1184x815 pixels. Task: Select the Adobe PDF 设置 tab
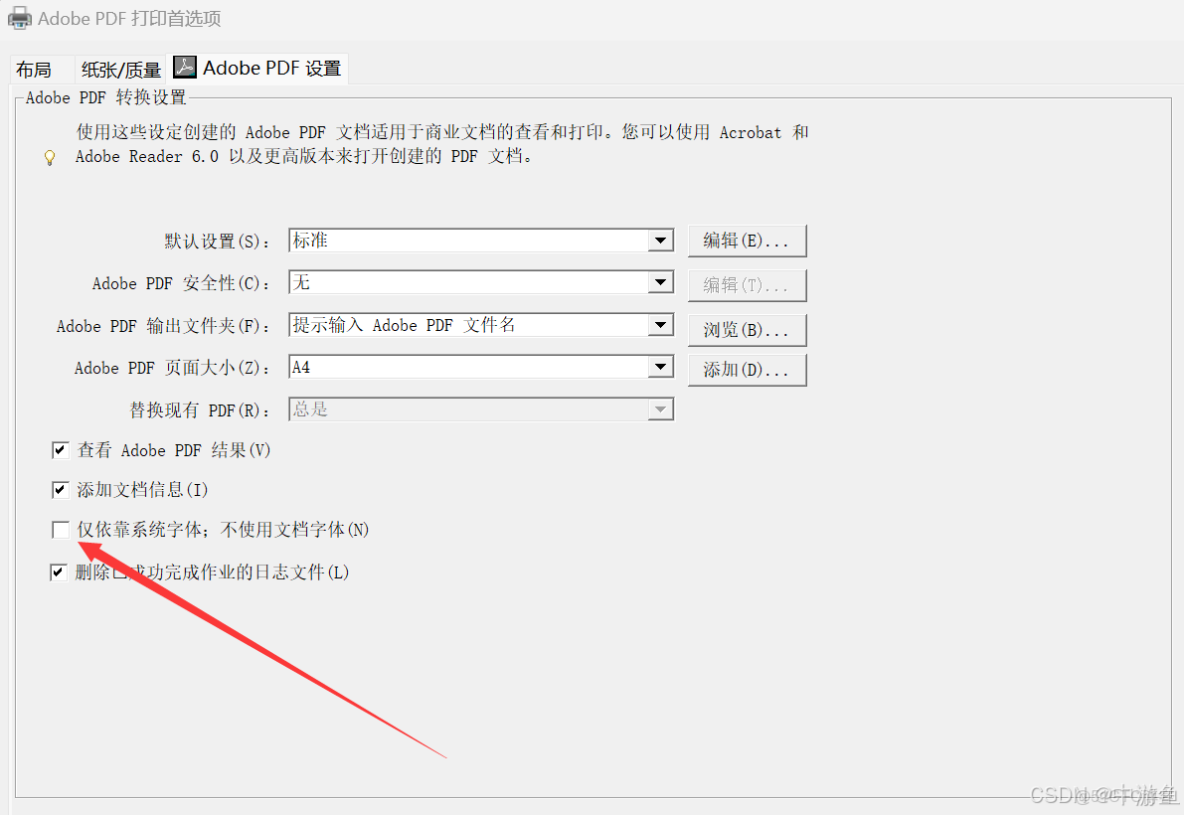[x=258, y=68]
